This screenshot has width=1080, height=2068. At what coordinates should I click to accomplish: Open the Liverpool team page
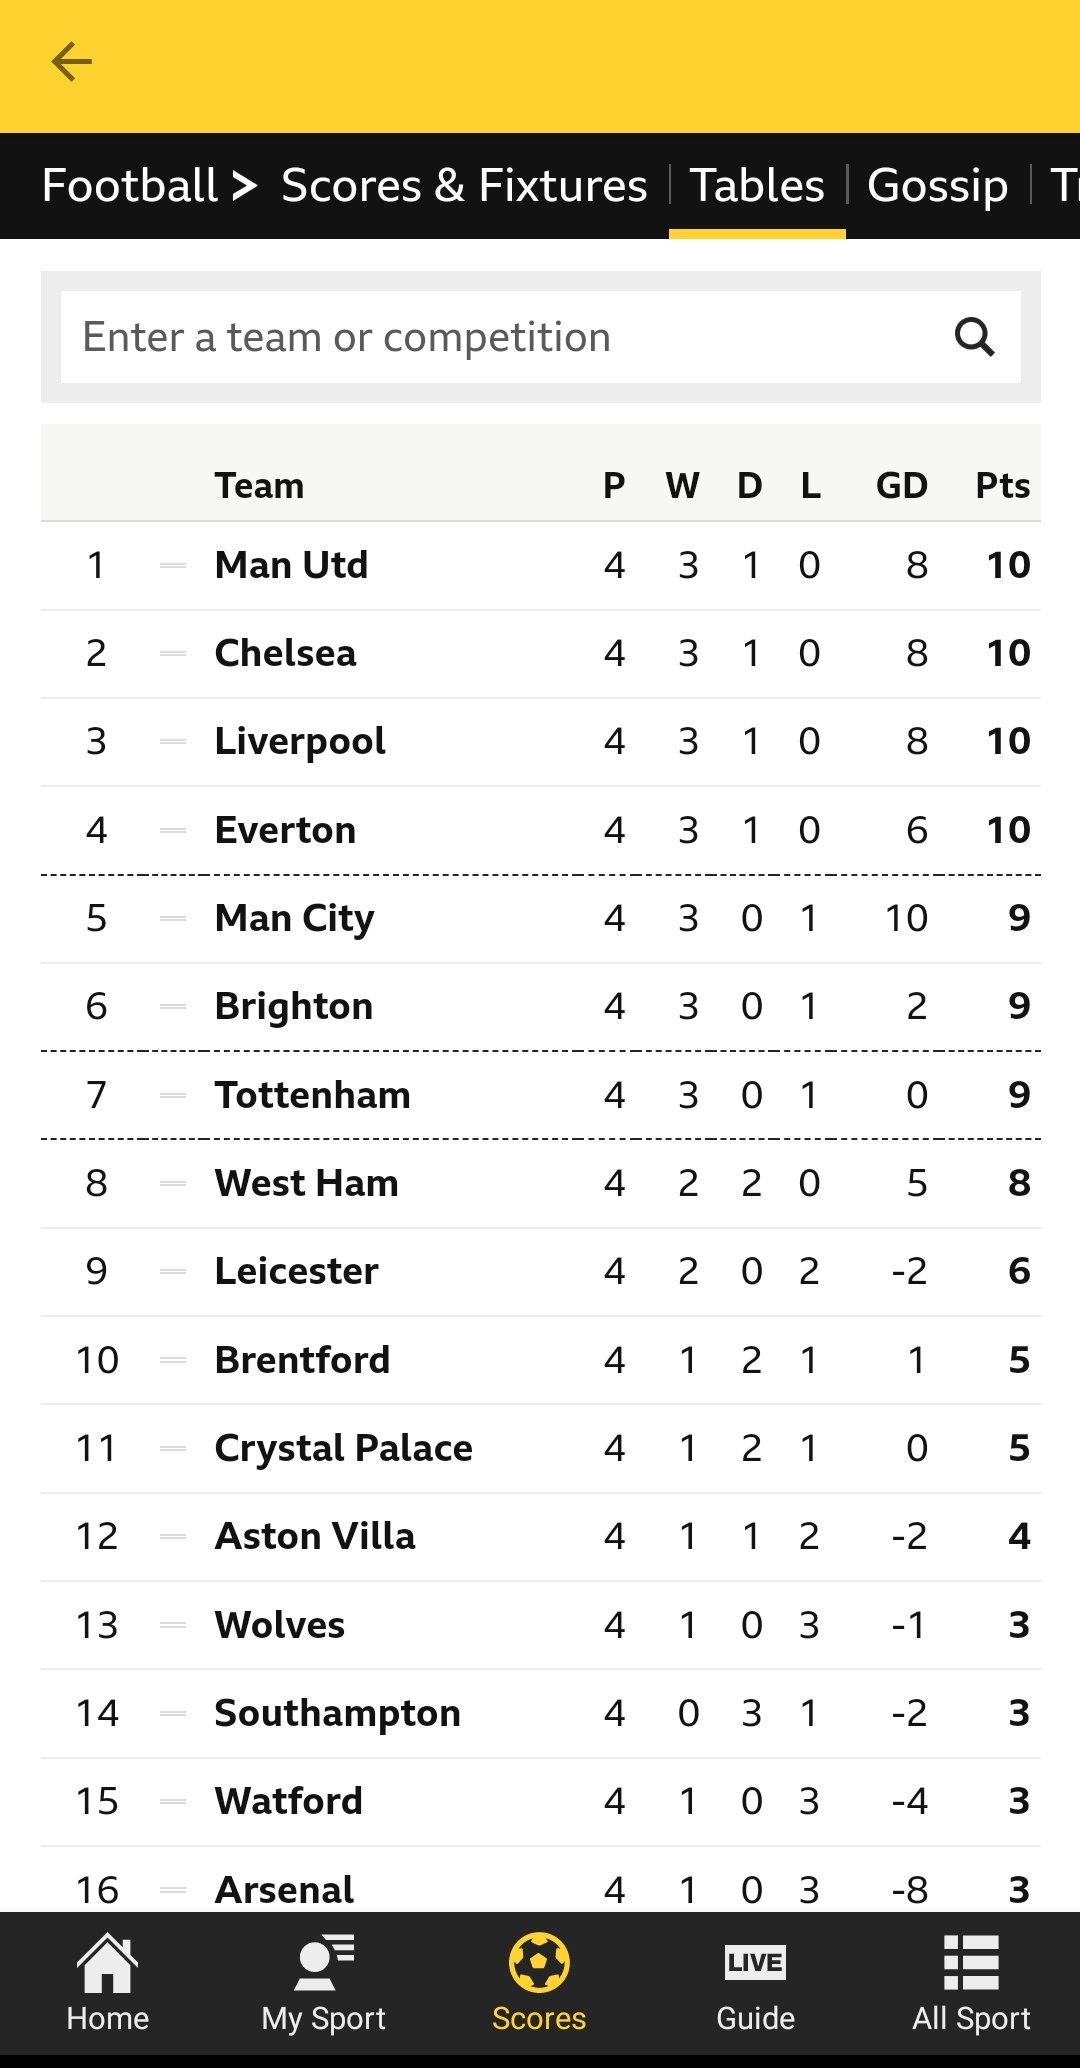[300, 741]
